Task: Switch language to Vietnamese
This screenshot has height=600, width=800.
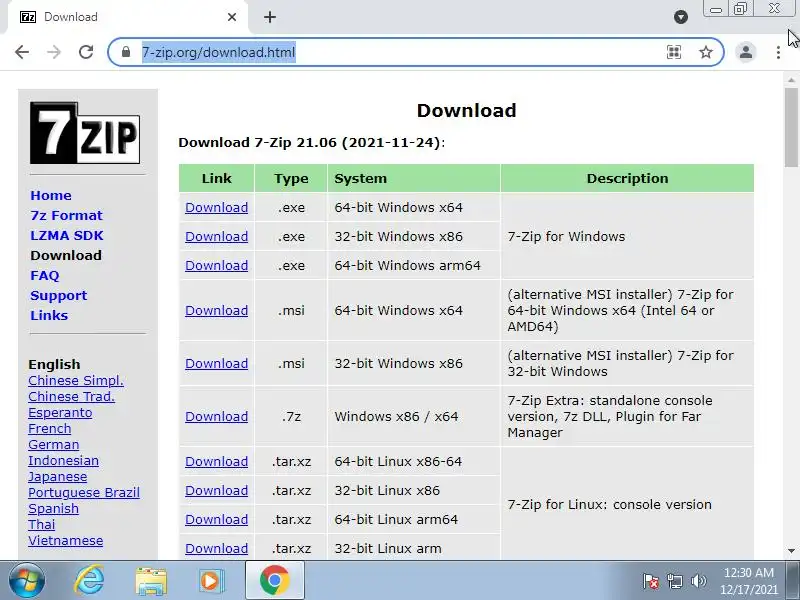Action: tap(65, 541)
